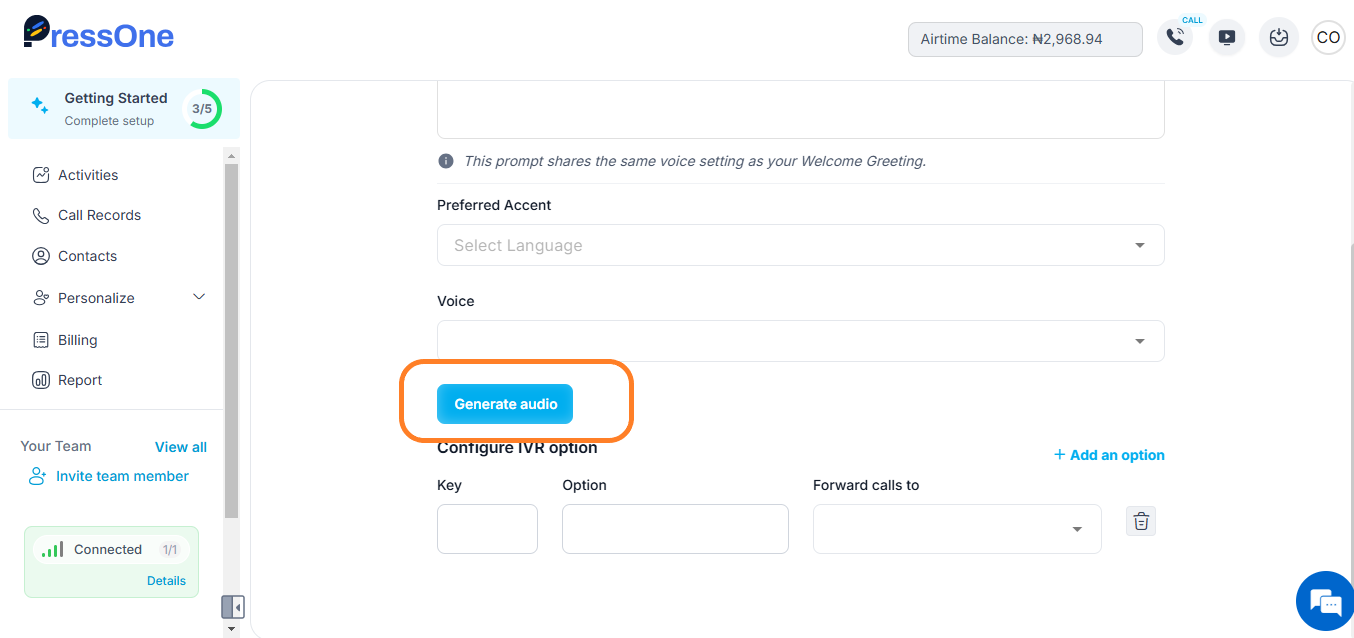Click the info icon beside the prompt note

click(446, 161)
